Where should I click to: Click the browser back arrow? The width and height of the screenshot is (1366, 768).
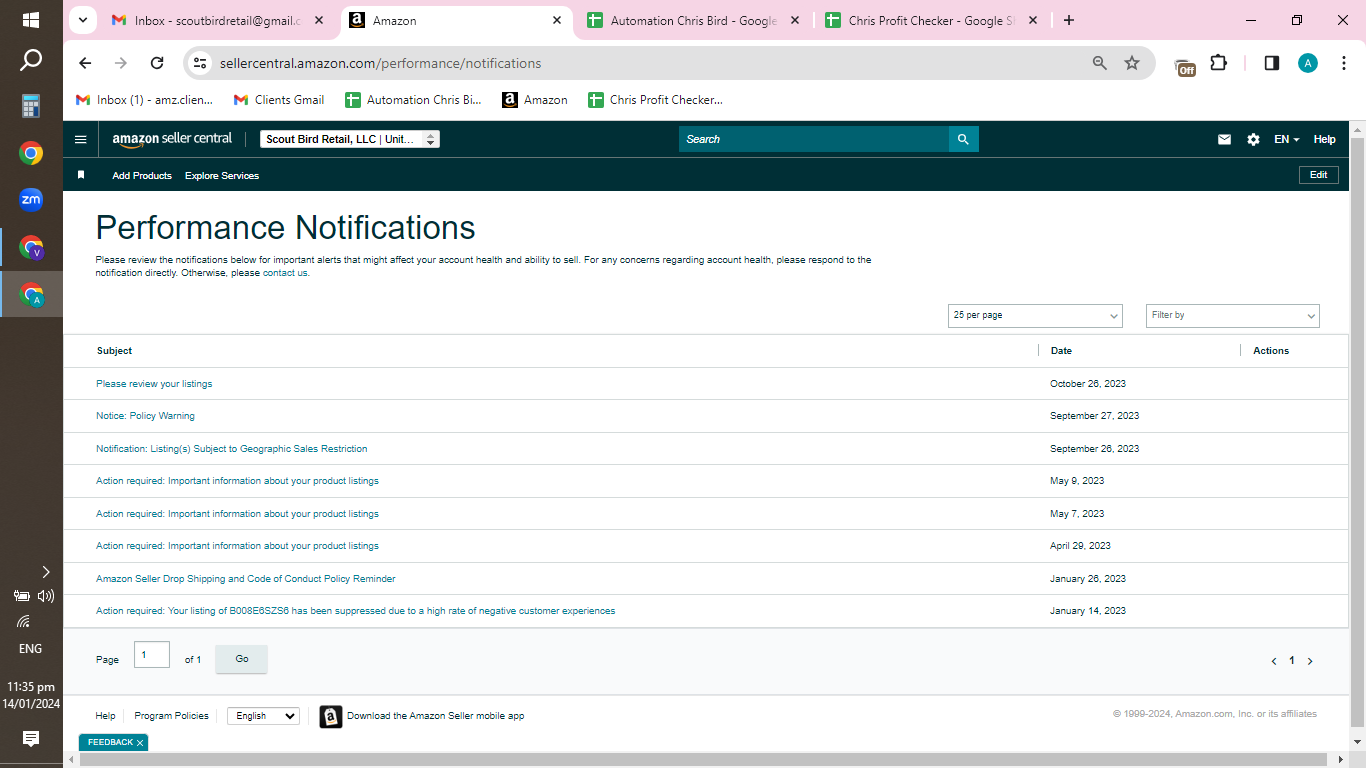[x=85, y=63]
